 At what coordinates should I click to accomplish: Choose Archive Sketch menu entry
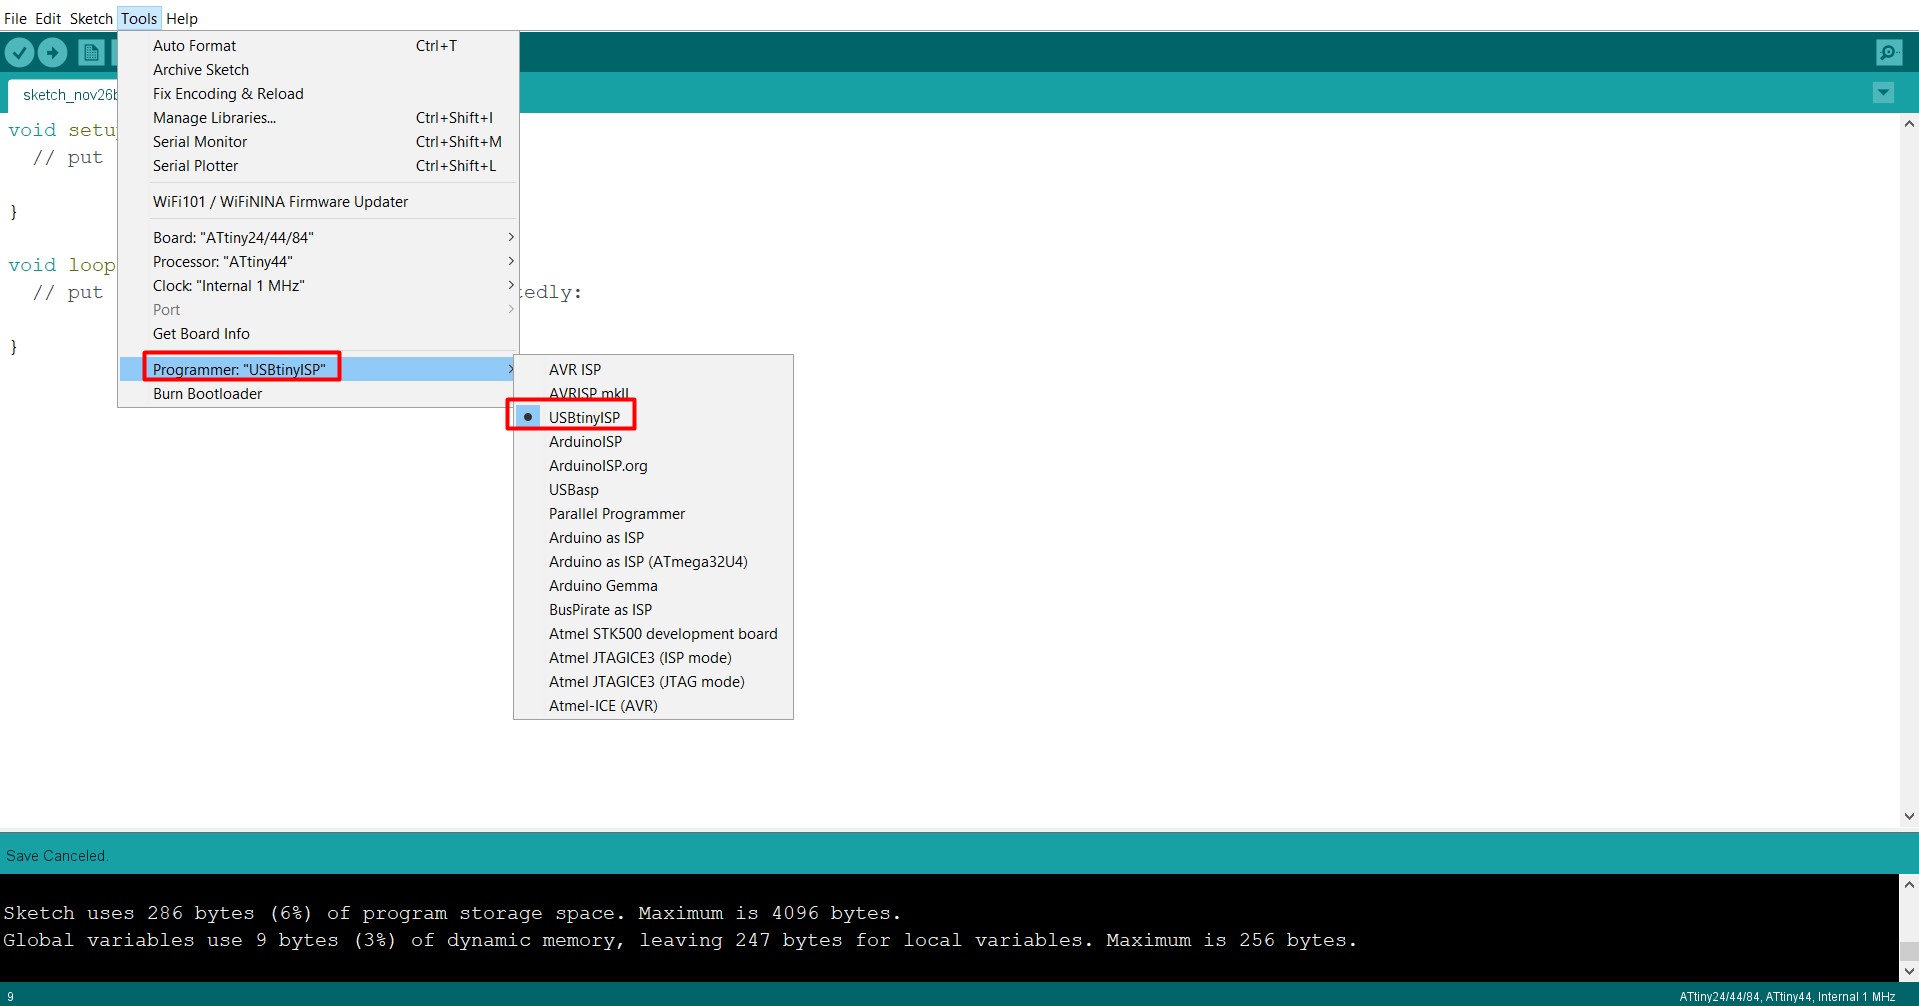point(319,70)
